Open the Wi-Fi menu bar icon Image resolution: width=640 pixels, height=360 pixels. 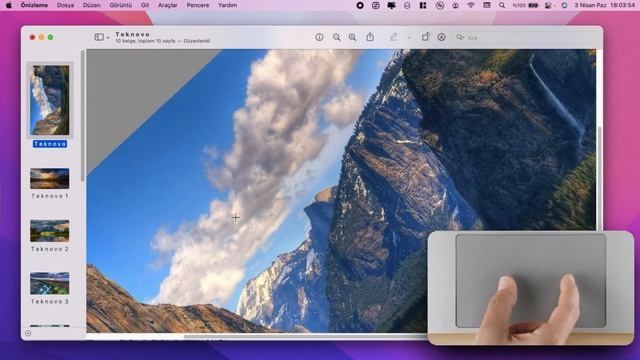[x=471, y=5]
